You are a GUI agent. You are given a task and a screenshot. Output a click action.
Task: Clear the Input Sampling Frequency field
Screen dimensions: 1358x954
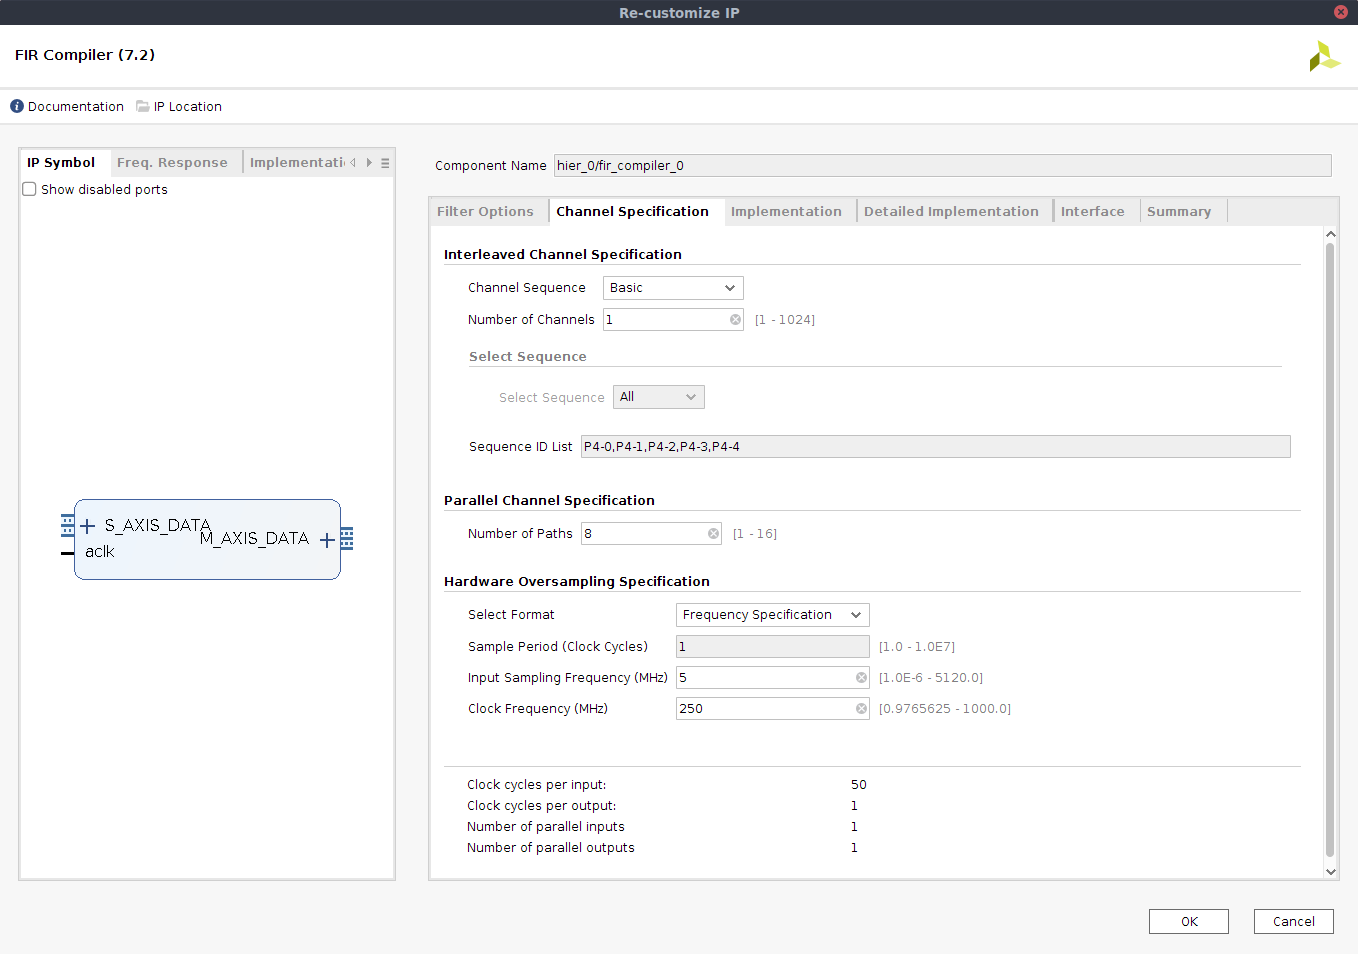[862, 678]
